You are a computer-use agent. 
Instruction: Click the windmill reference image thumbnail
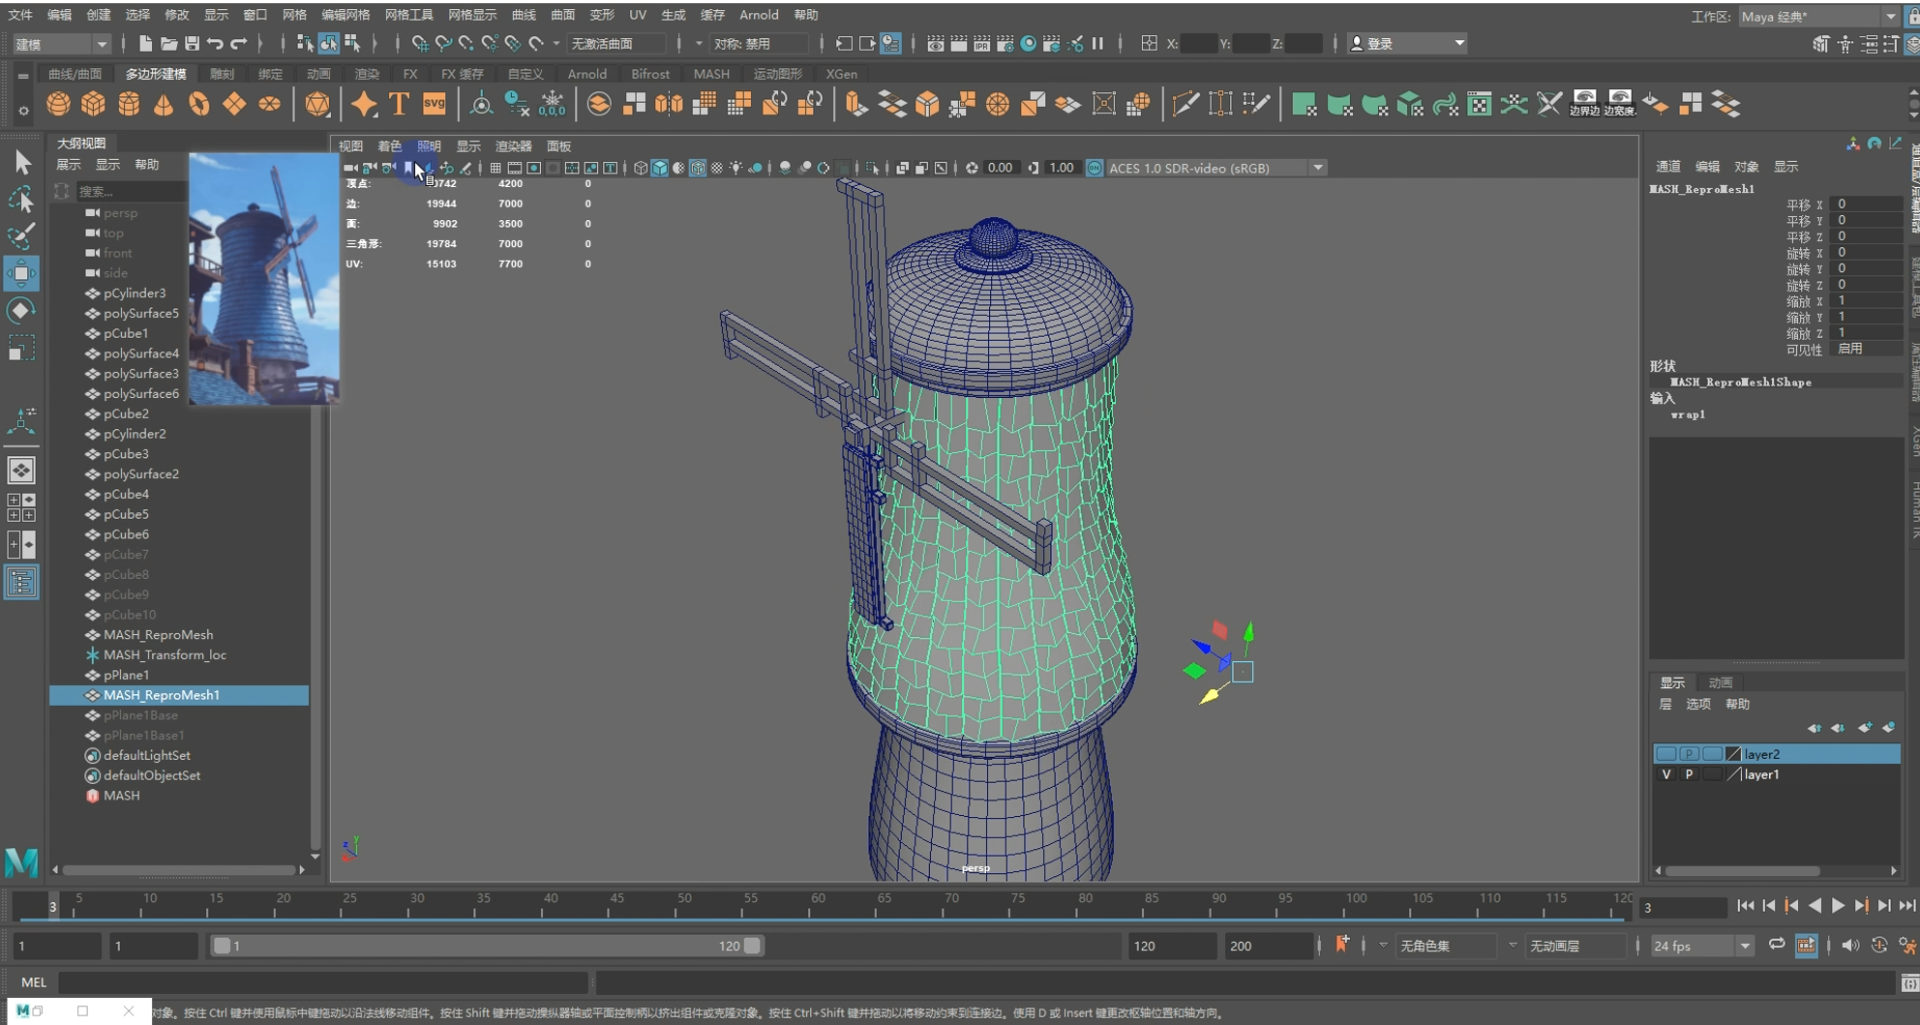tap(264, 278)
